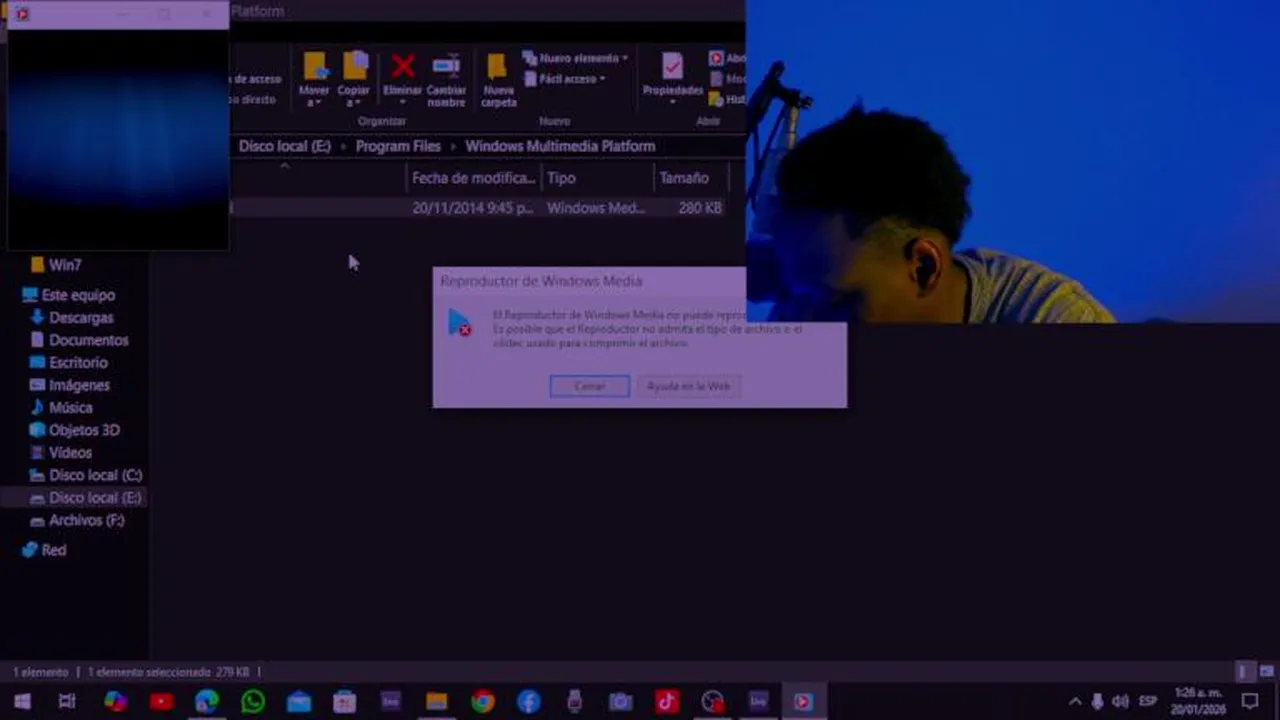
Task: Expand the arrow below Eliminar
Action: pos(403,102)
